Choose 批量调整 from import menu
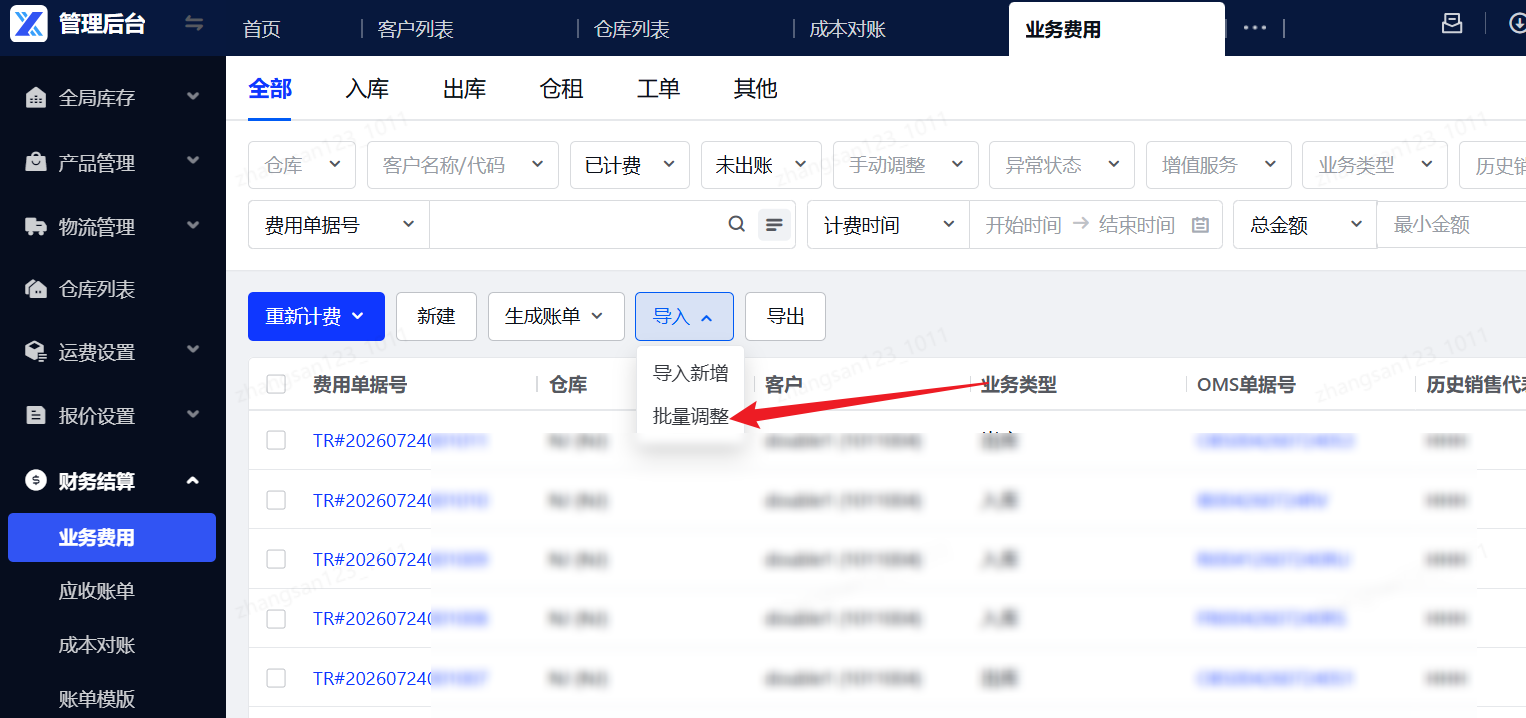Image resolution: width=1526 pixels, height=718 pixels. (x=691, y=416)
